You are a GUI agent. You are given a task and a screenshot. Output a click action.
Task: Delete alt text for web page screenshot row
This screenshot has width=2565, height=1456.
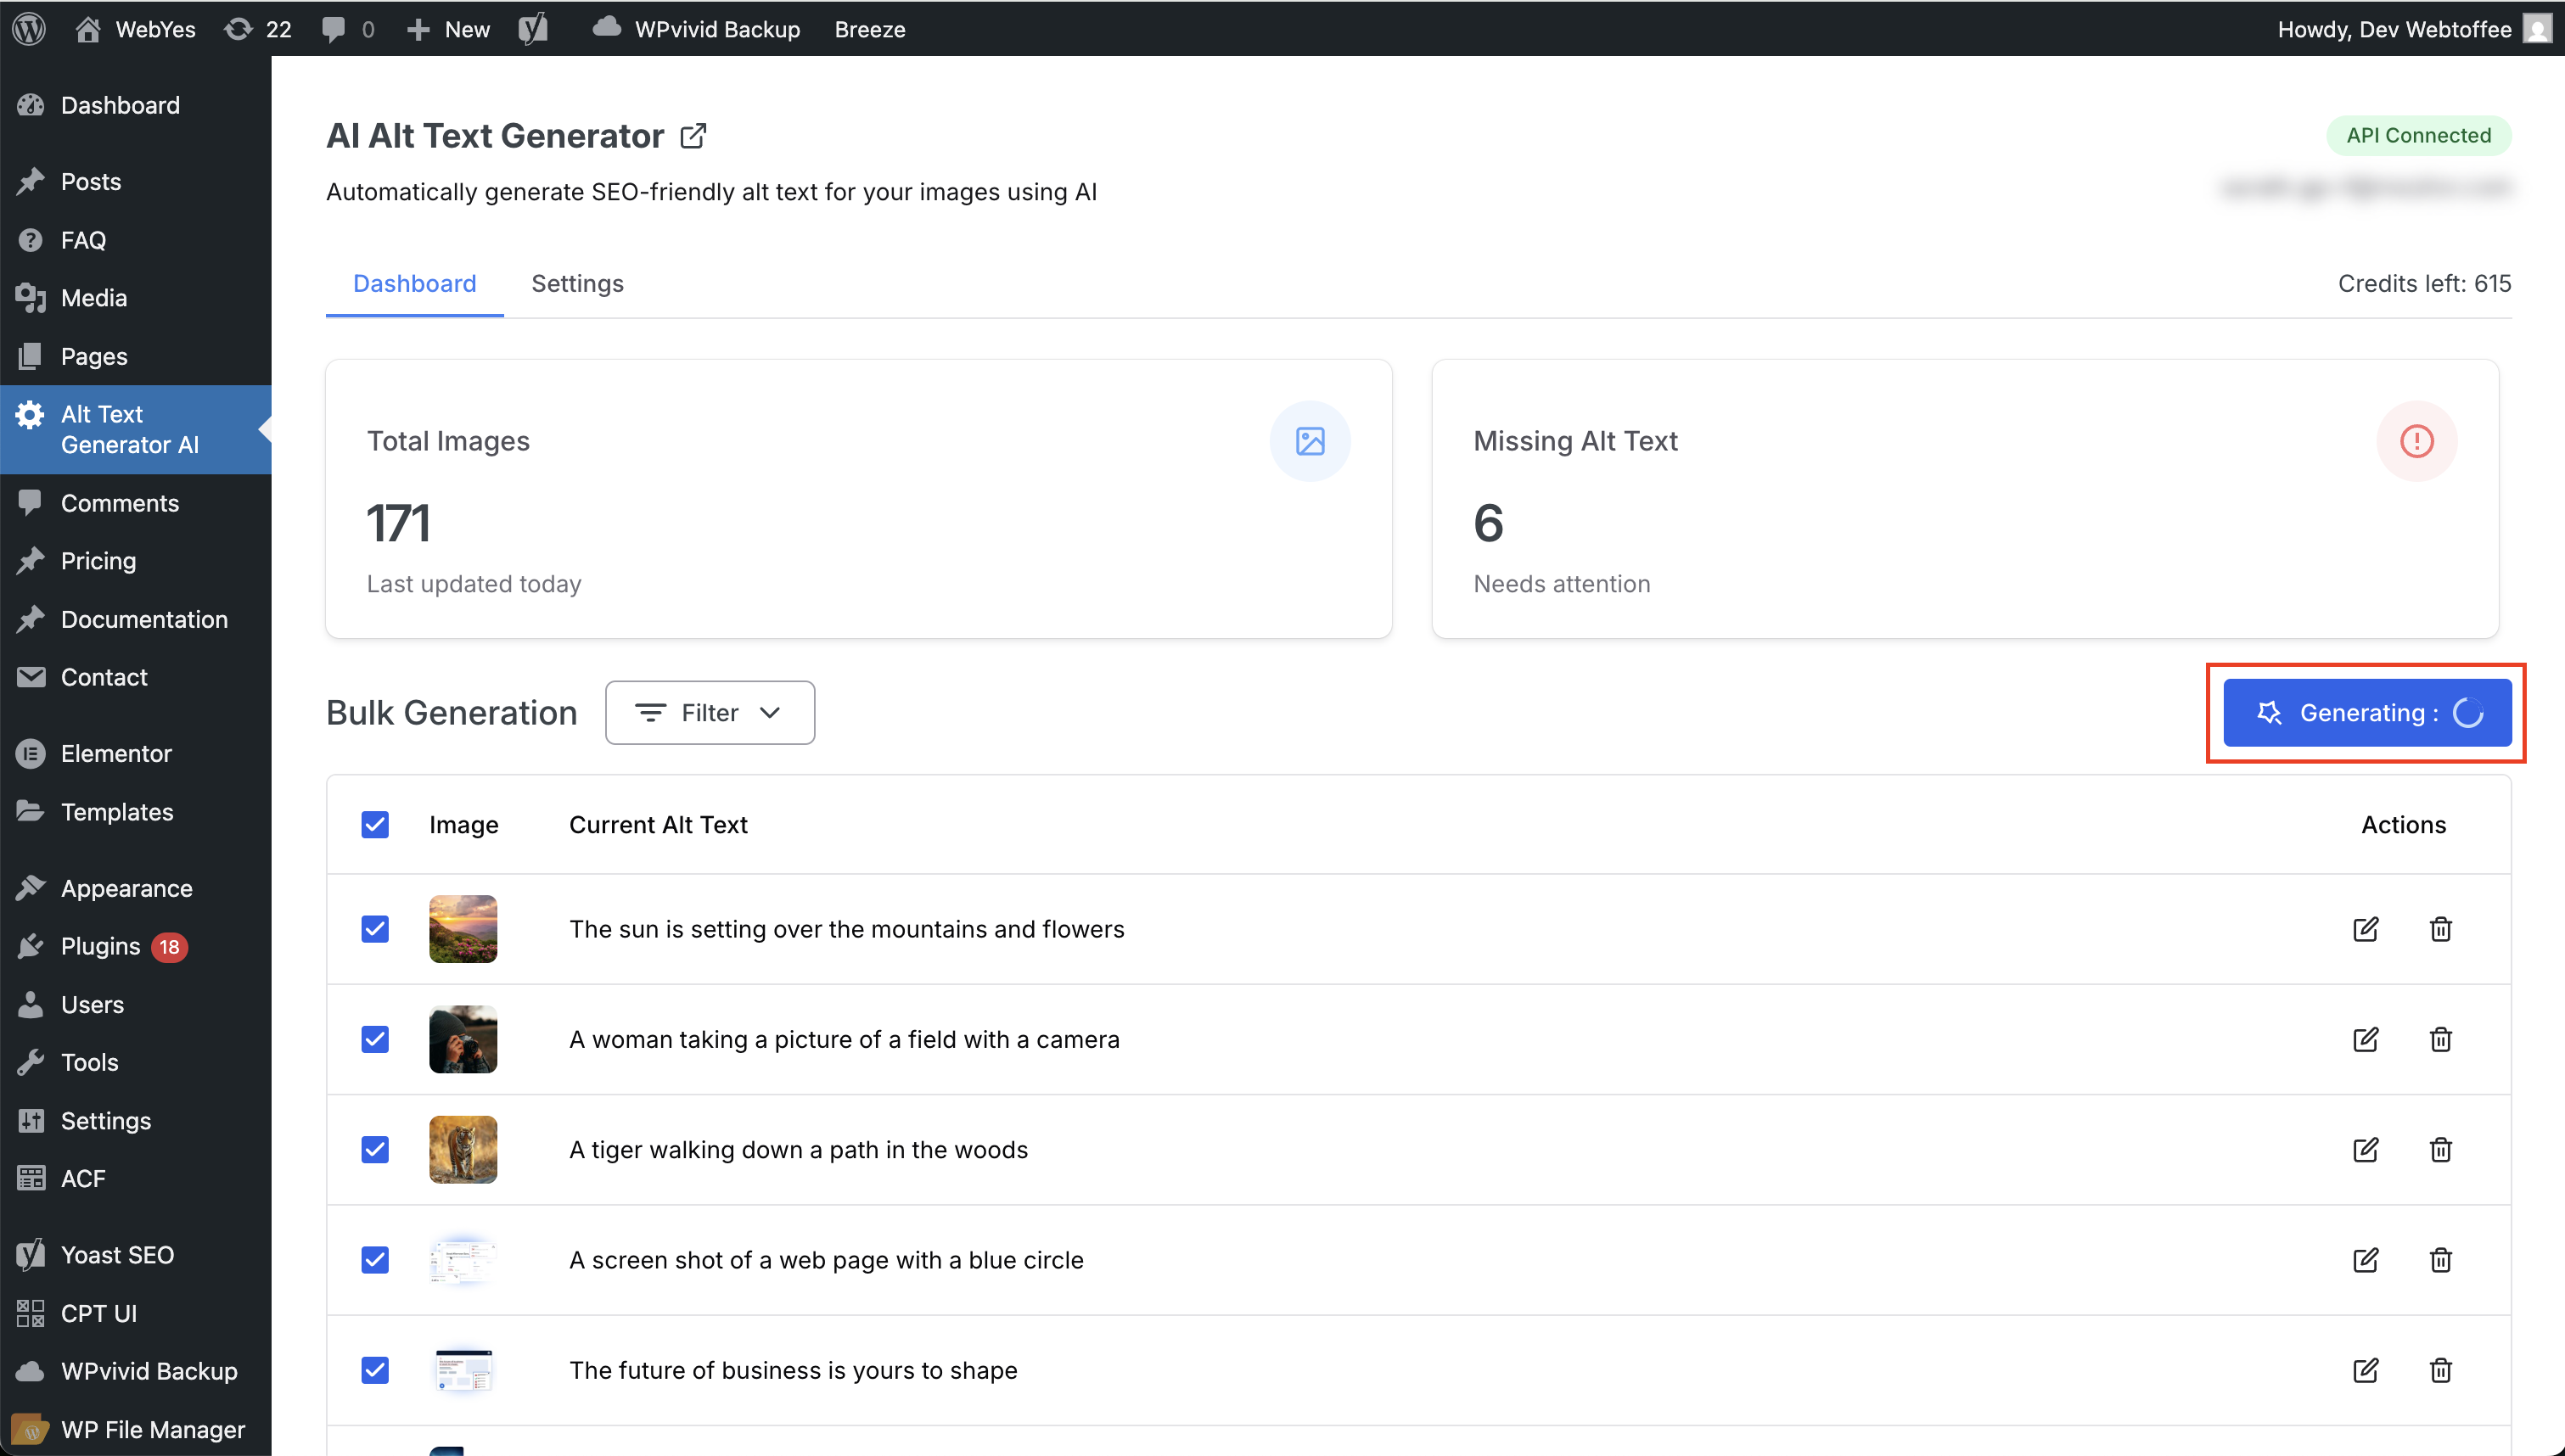2441,1260
